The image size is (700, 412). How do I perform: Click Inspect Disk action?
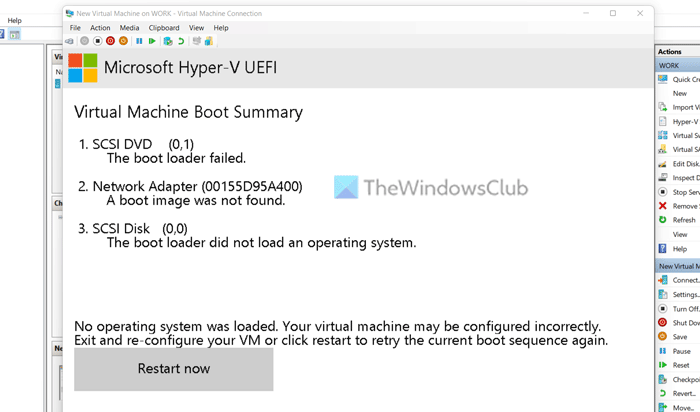[679, 178]
